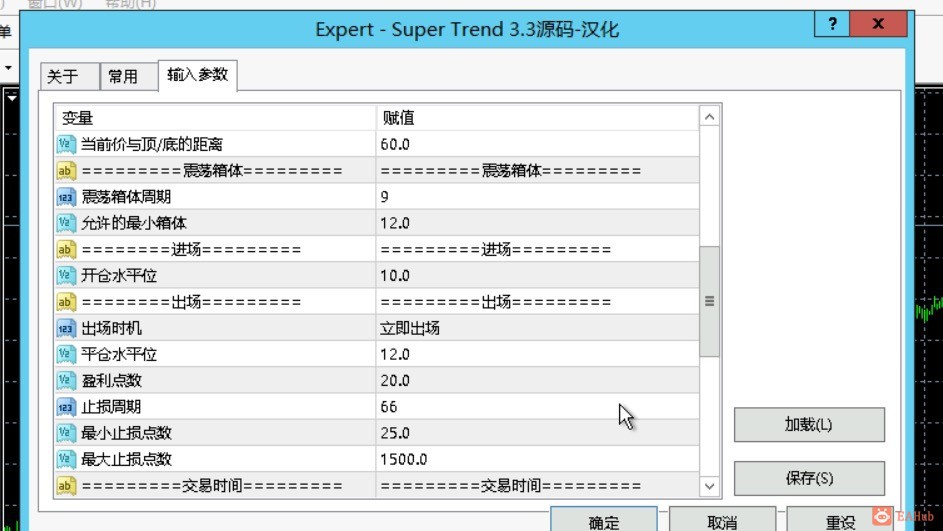The image size is (943, 531).
Task: Click the icon beside 当前价与顶/底的距离
Action: pyautogui.click(x=66, y=144)
